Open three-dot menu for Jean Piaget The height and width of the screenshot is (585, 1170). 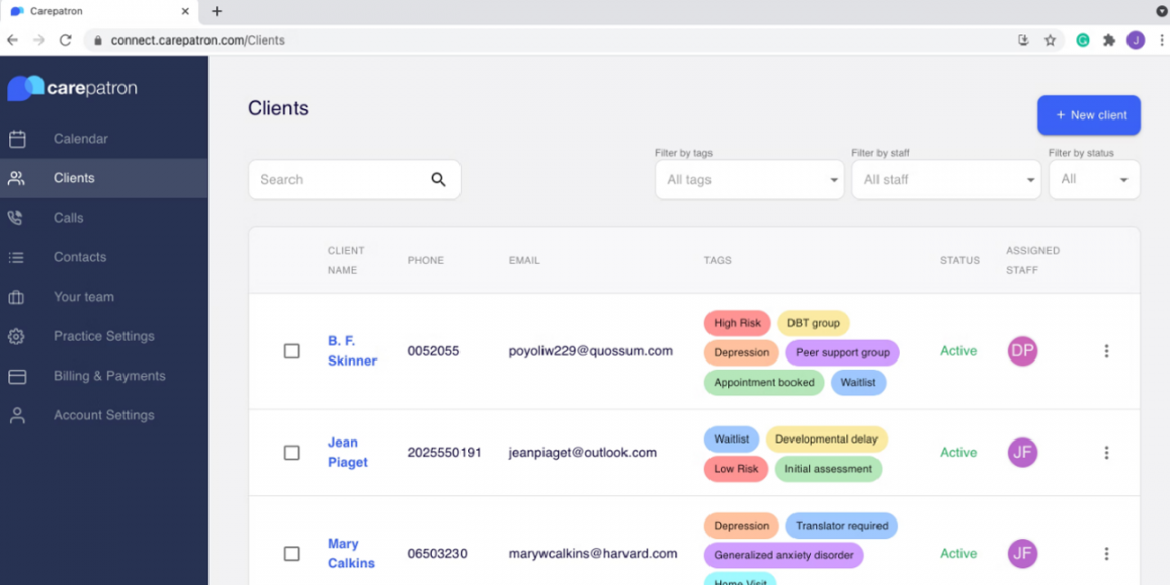click(x=1106, y=453)
